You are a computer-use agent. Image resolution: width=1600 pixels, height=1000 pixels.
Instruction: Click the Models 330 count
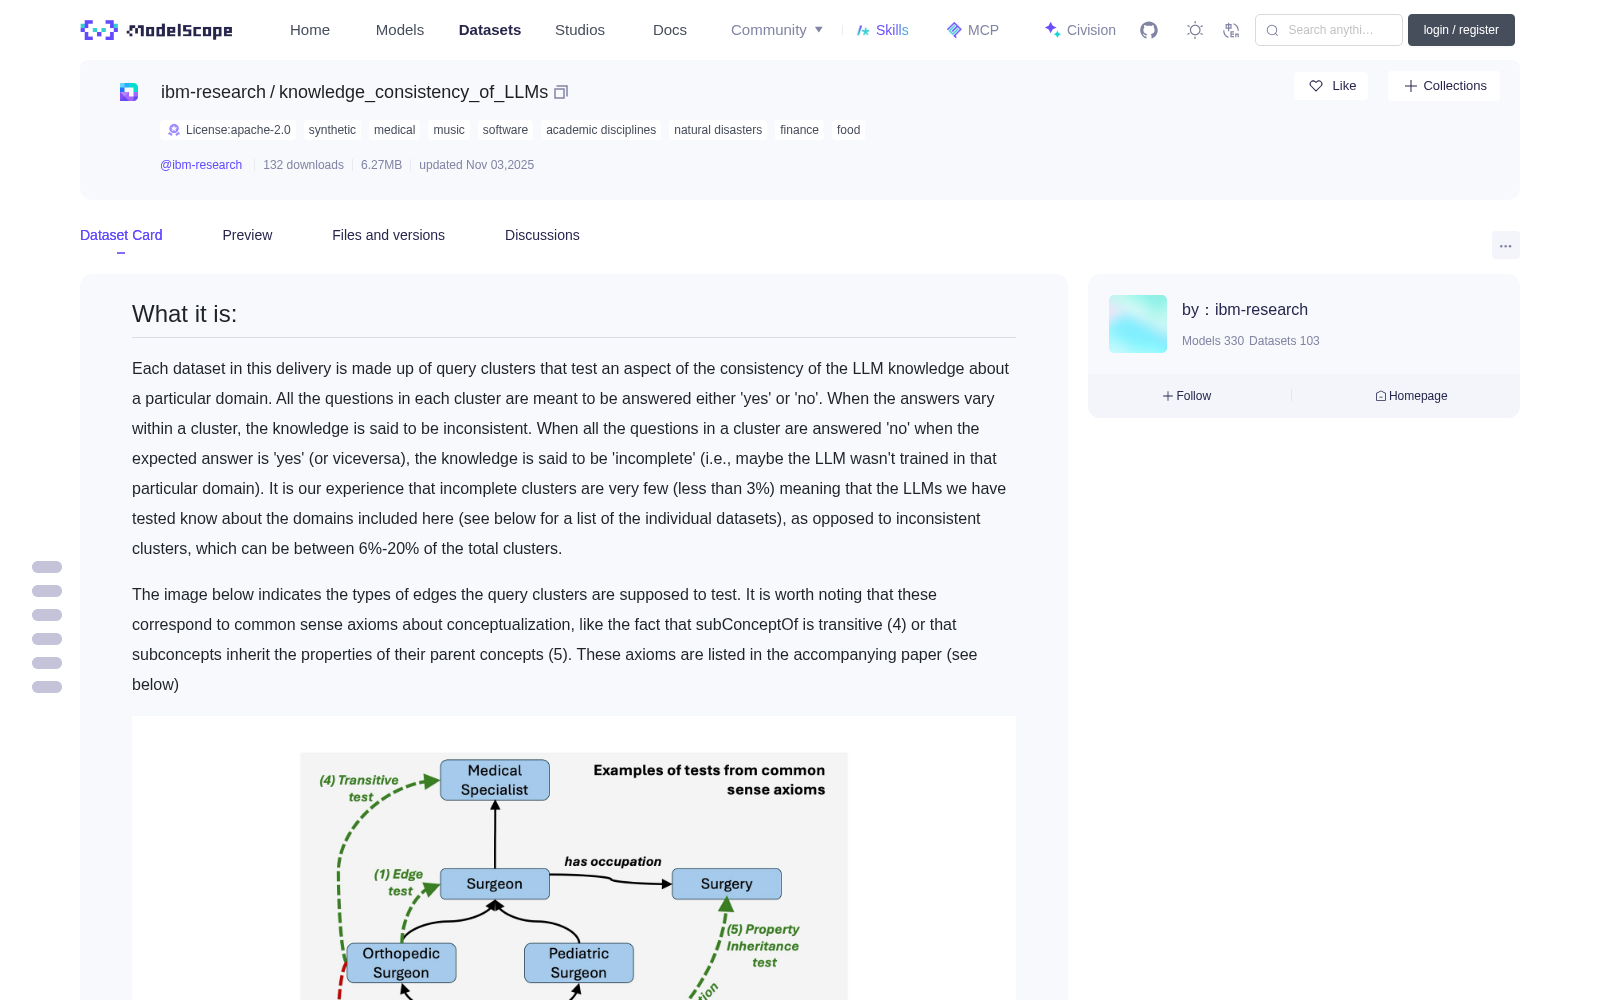click(1213, 341)
